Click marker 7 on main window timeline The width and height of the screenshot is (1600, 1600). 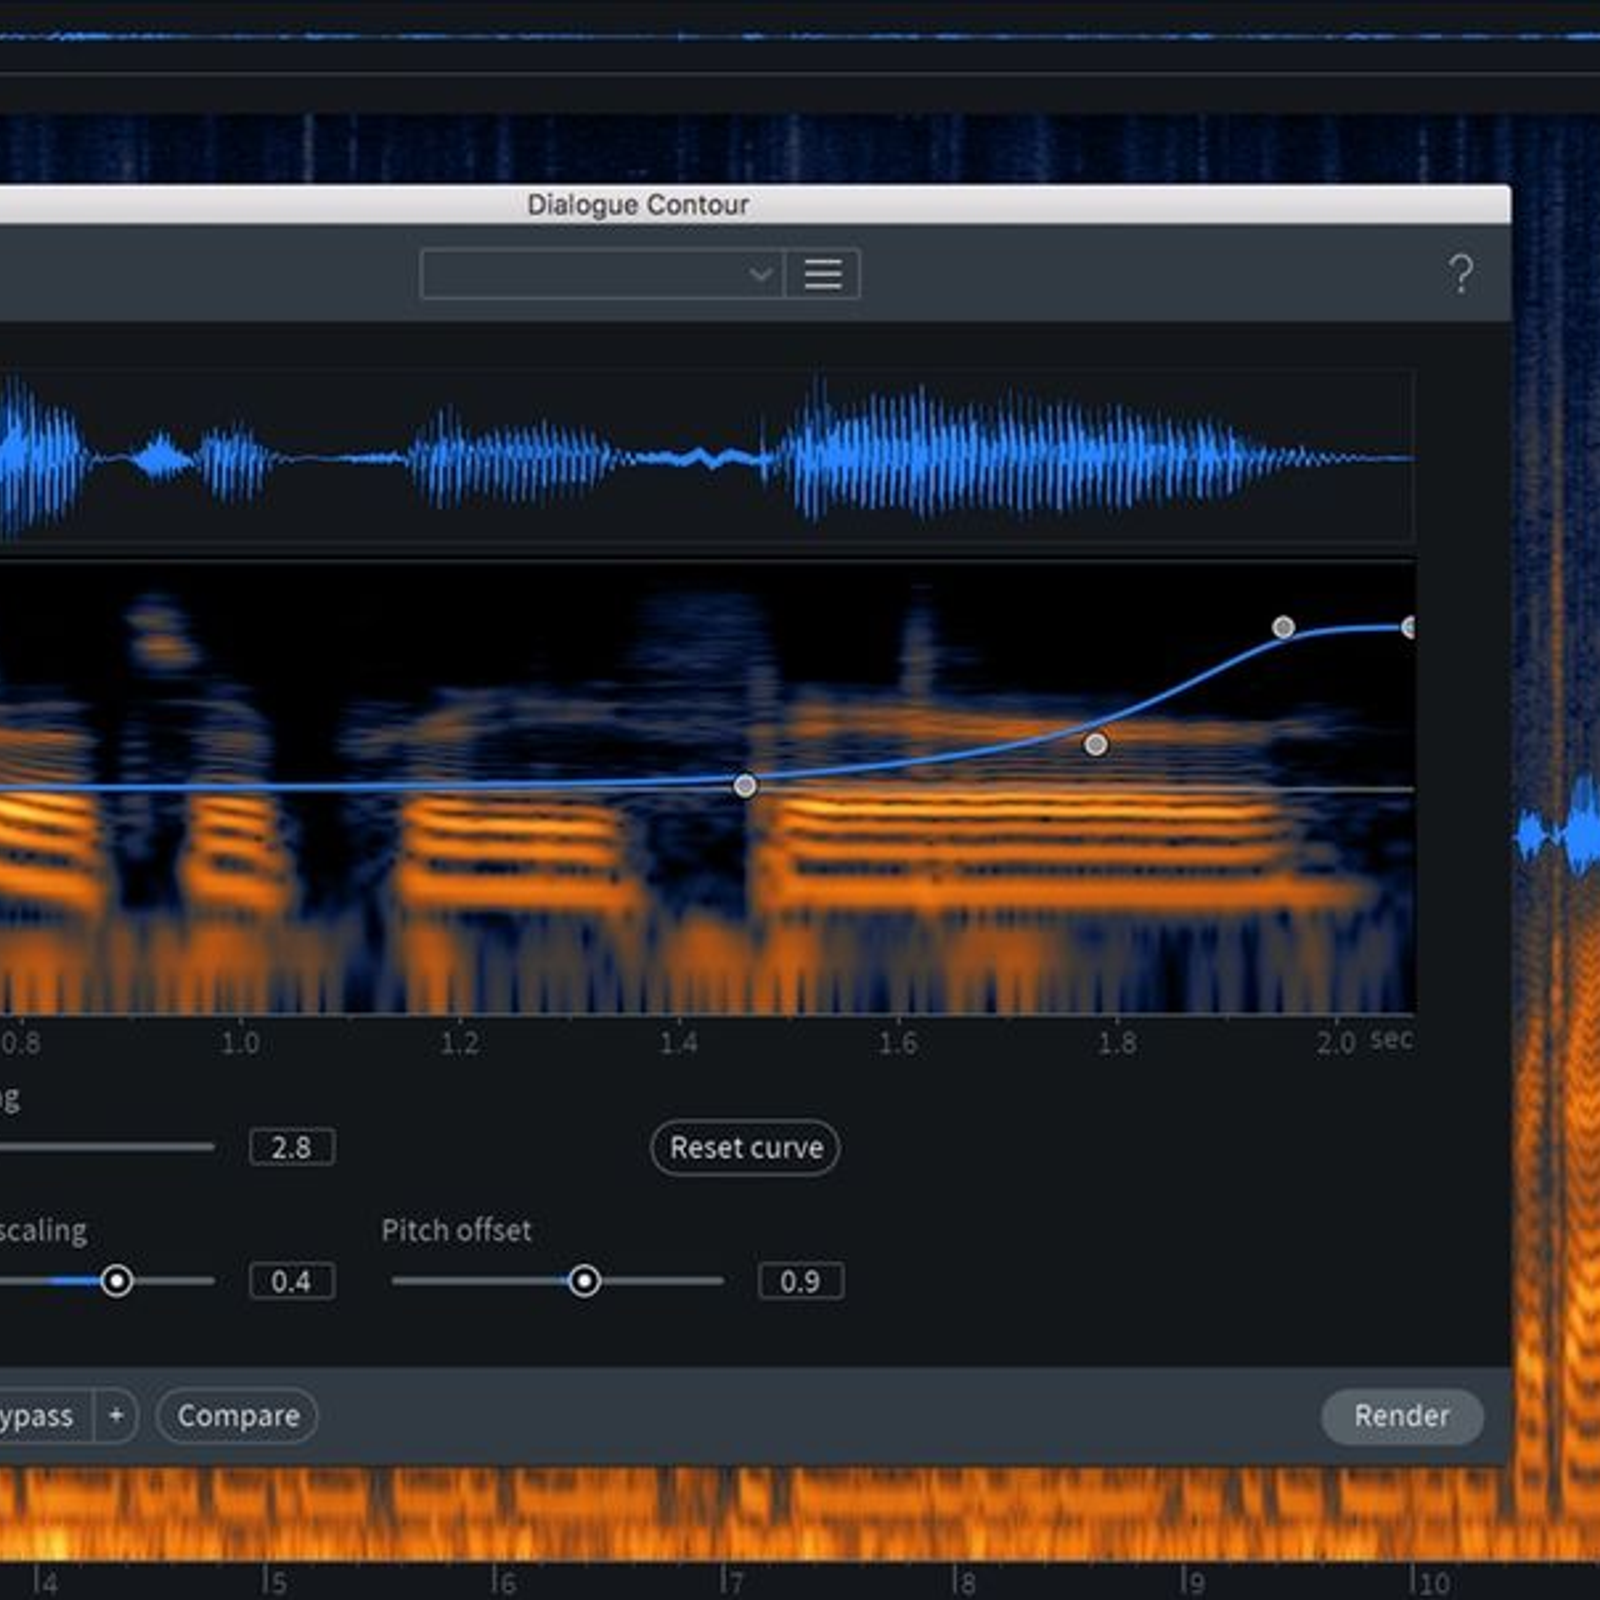pyautogui.click(x=733, y=1582)
